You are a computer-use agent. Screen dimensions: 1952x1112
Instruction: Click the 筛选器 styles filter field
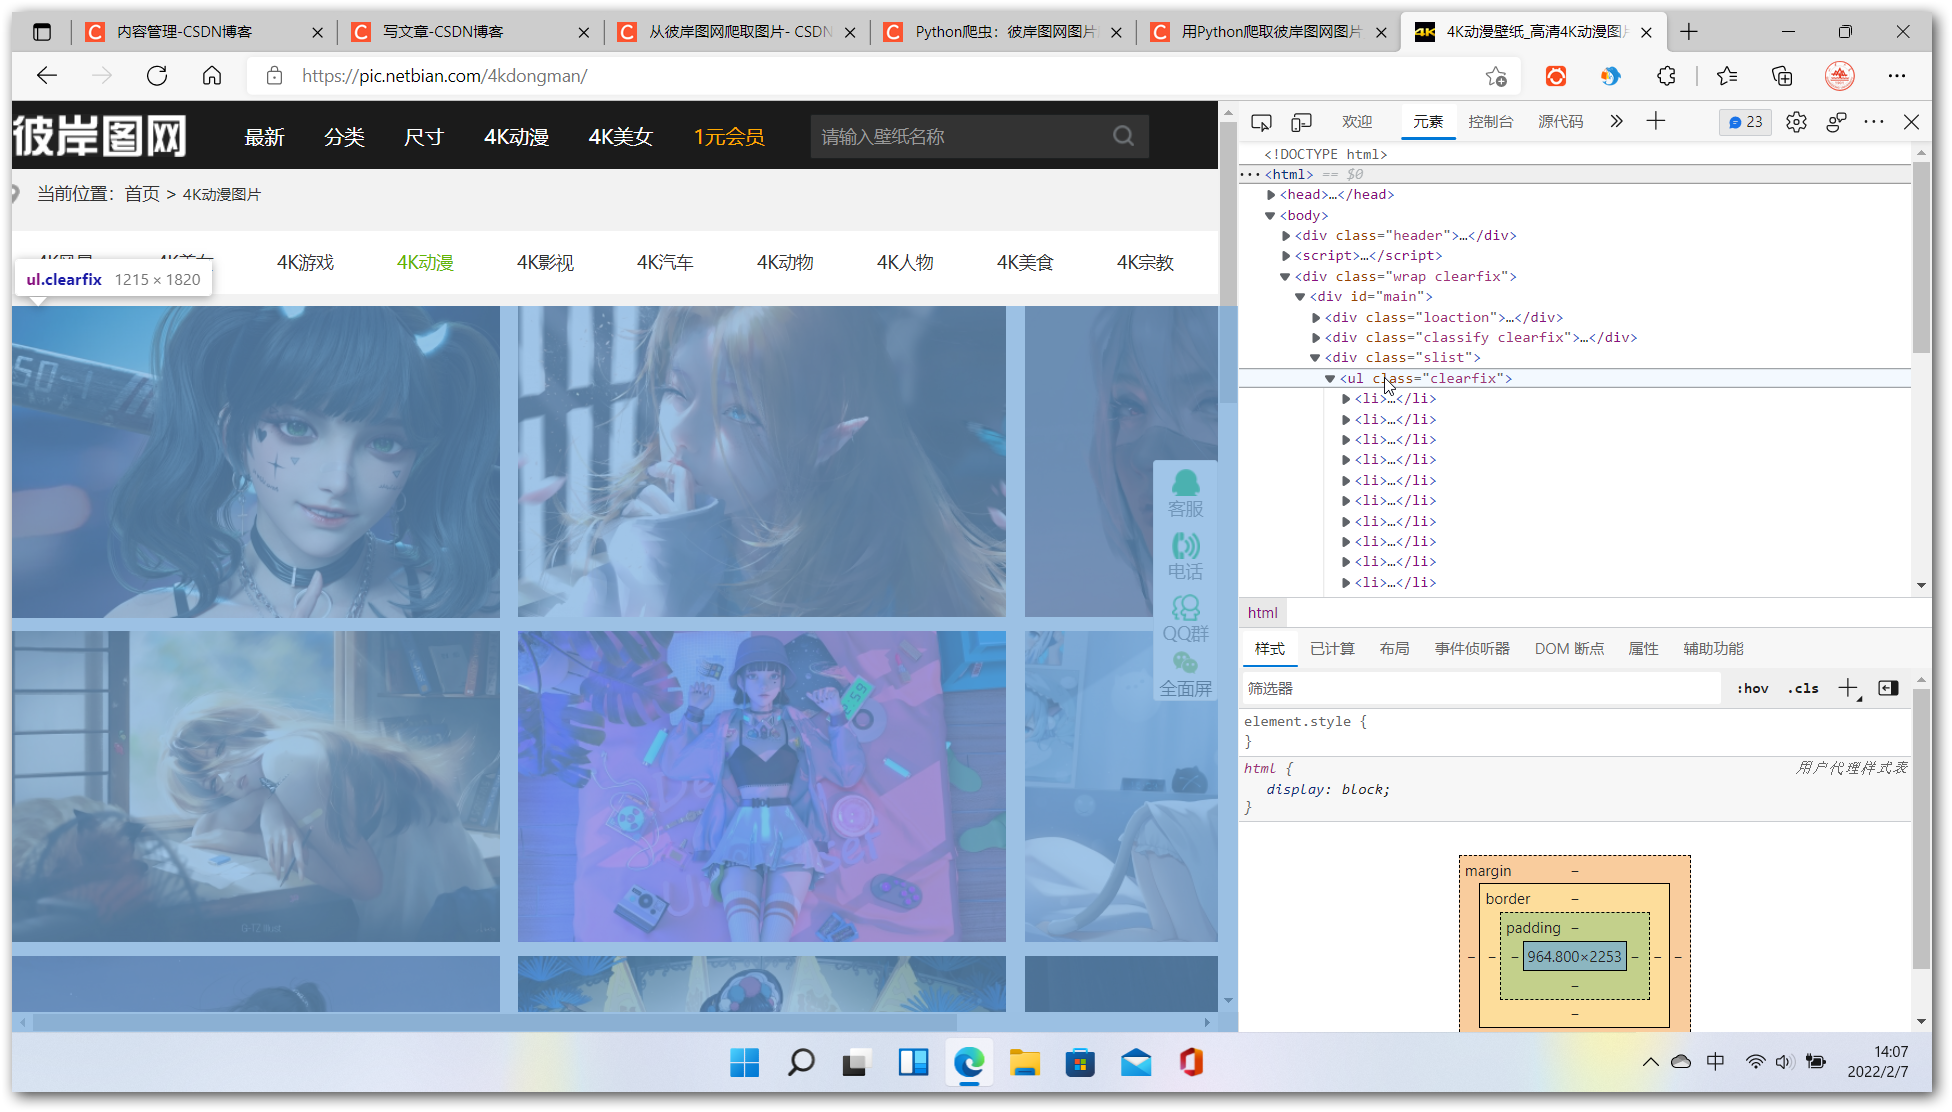[x=1480, y=689]
